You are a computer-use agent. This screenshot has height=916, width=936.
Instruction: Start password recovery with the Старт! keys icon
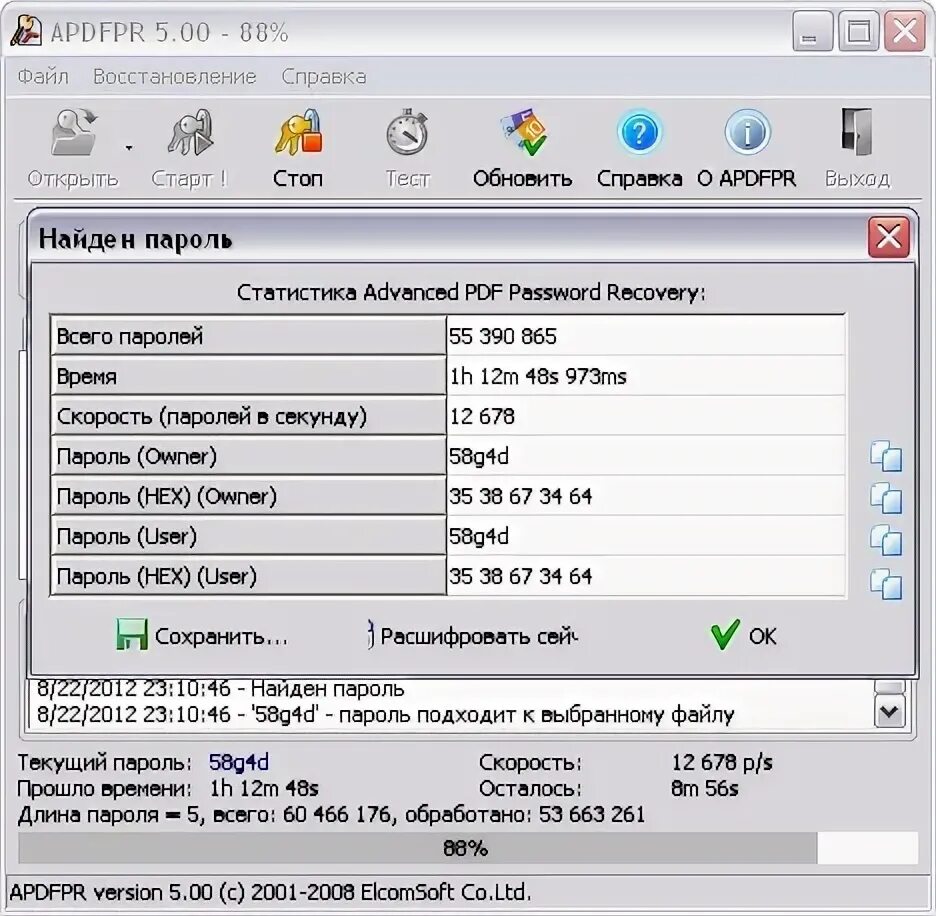click(x=190, y=140)
